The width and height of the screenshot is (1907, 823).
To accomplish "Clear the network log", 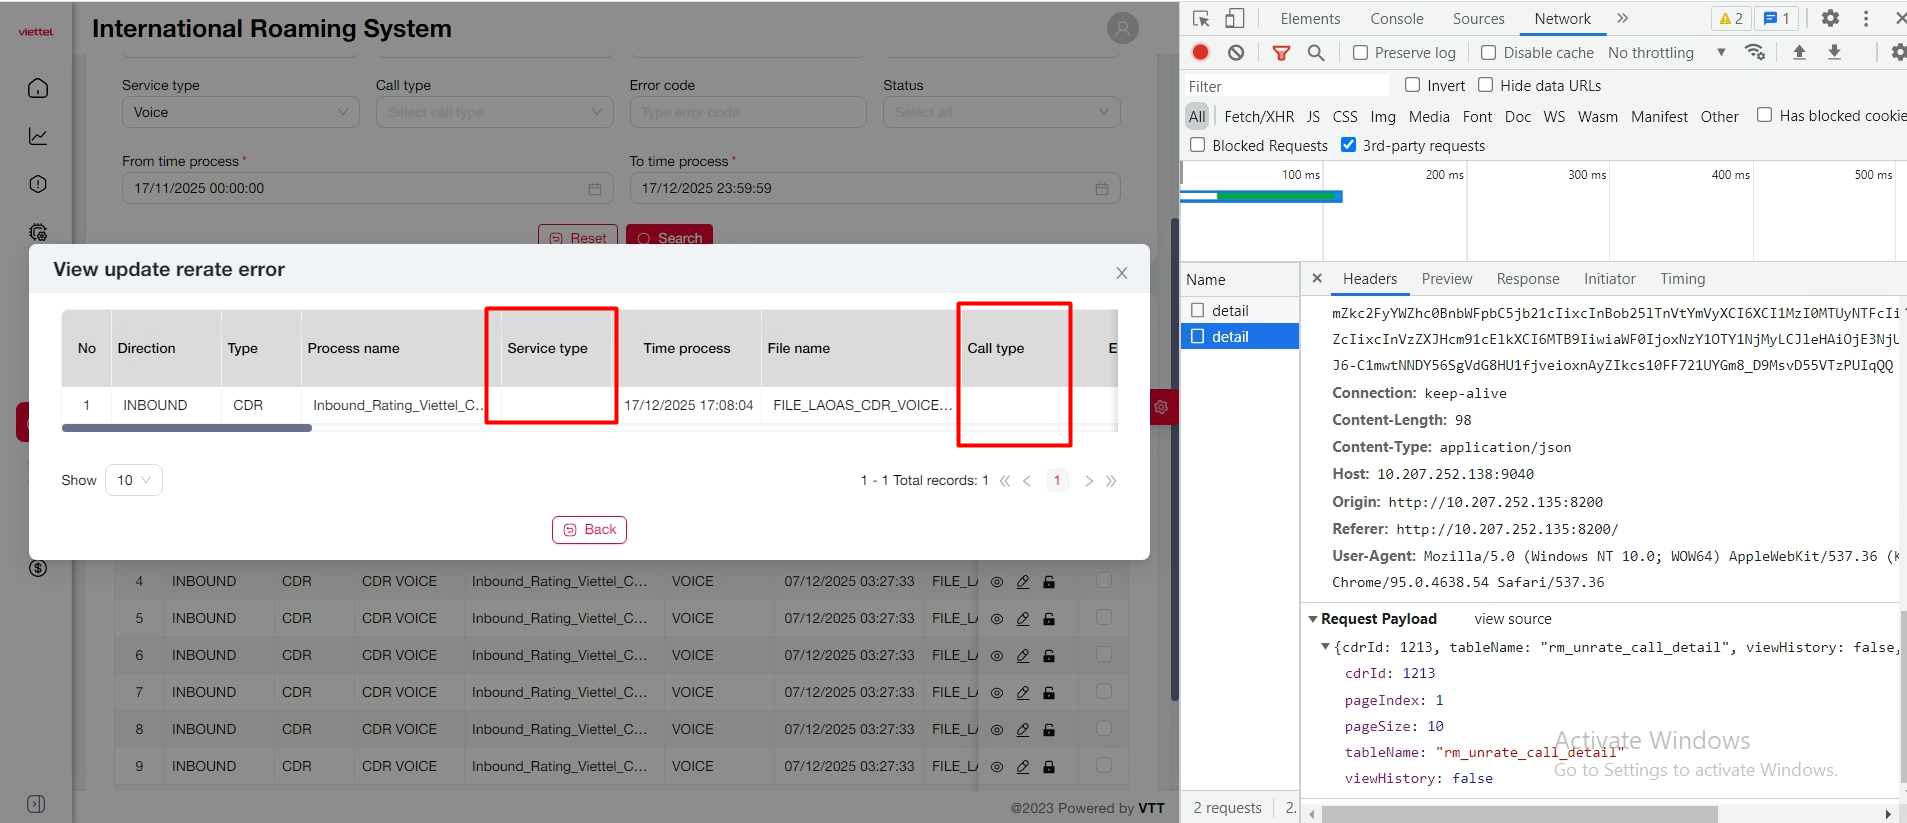I will (x=1236, y=53).
